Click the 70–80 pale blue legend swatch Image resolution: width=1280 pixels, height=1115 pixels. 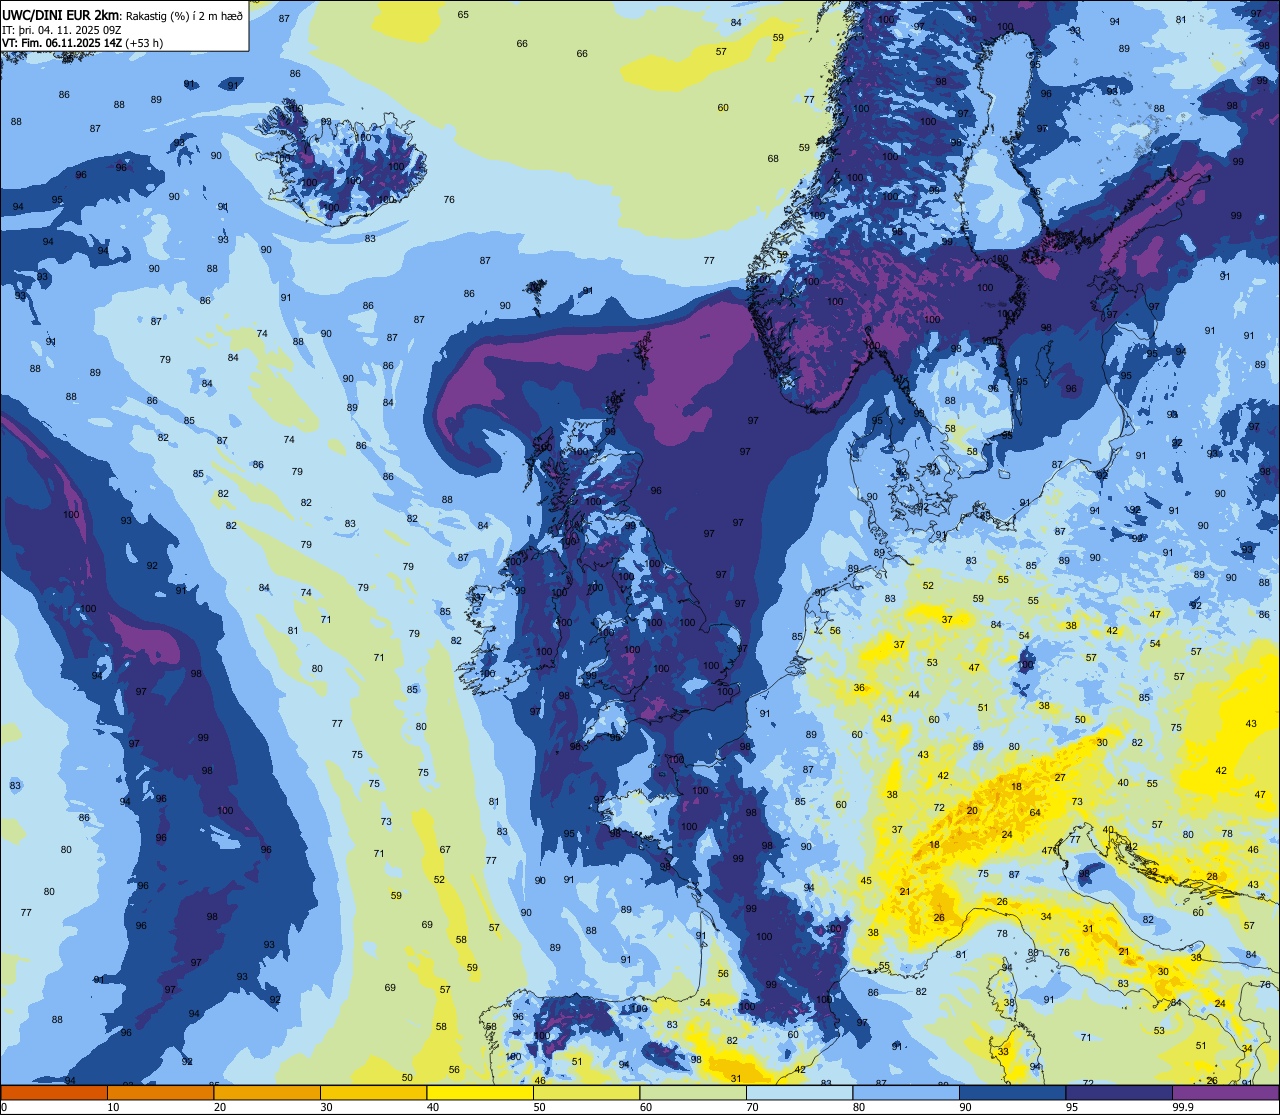[799, 1092]
